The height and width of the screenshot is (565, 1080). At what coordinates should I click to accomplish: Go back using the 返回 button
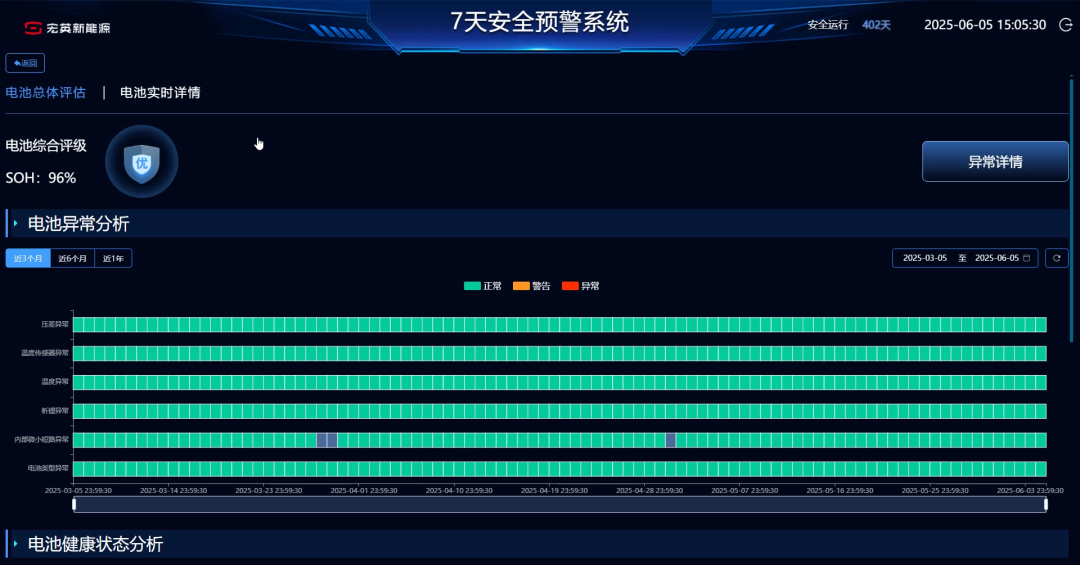[x=25, y=63]
